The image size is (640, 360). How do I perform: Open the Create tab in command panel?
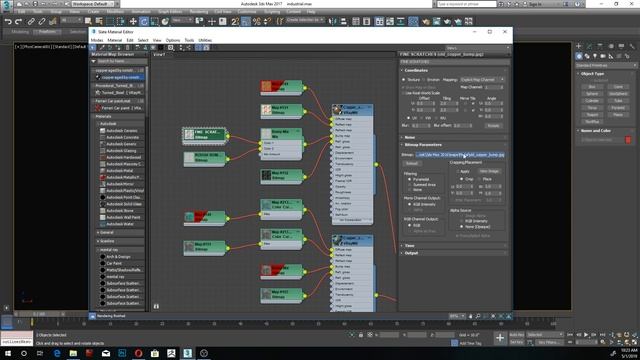coord(578,46)
